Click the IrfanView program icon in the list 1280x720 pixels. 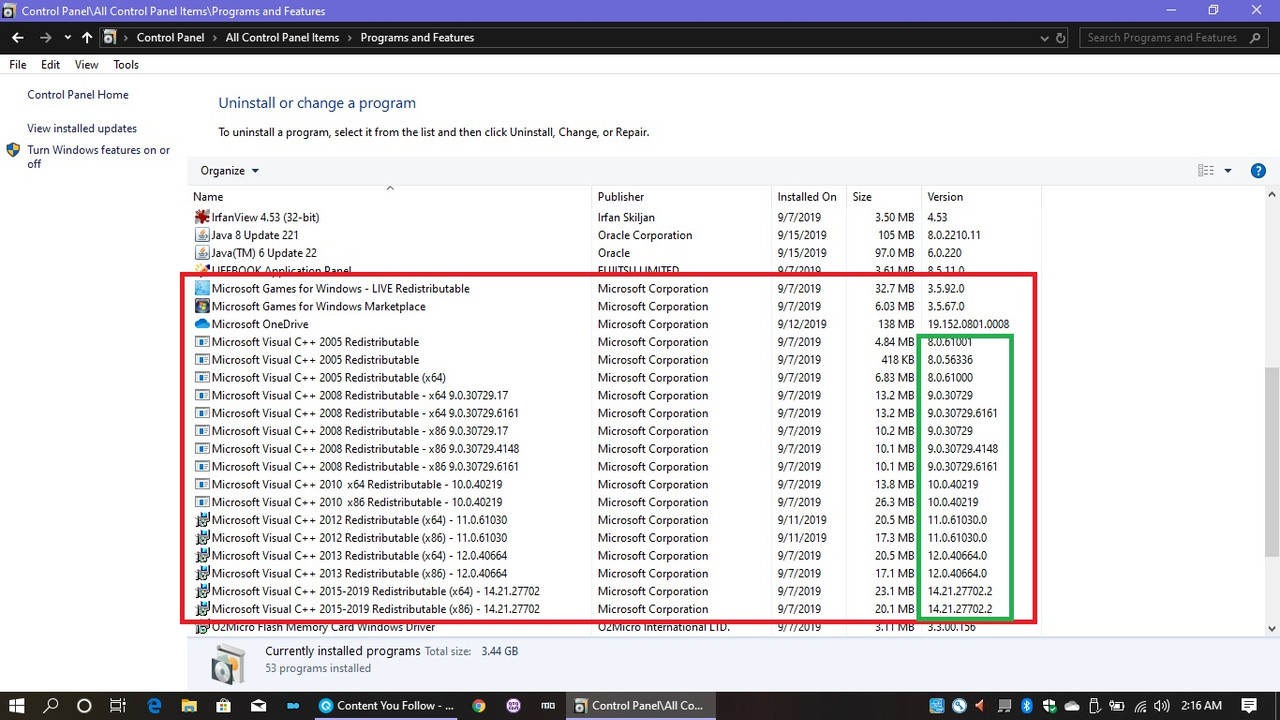[x=202, y=217]
